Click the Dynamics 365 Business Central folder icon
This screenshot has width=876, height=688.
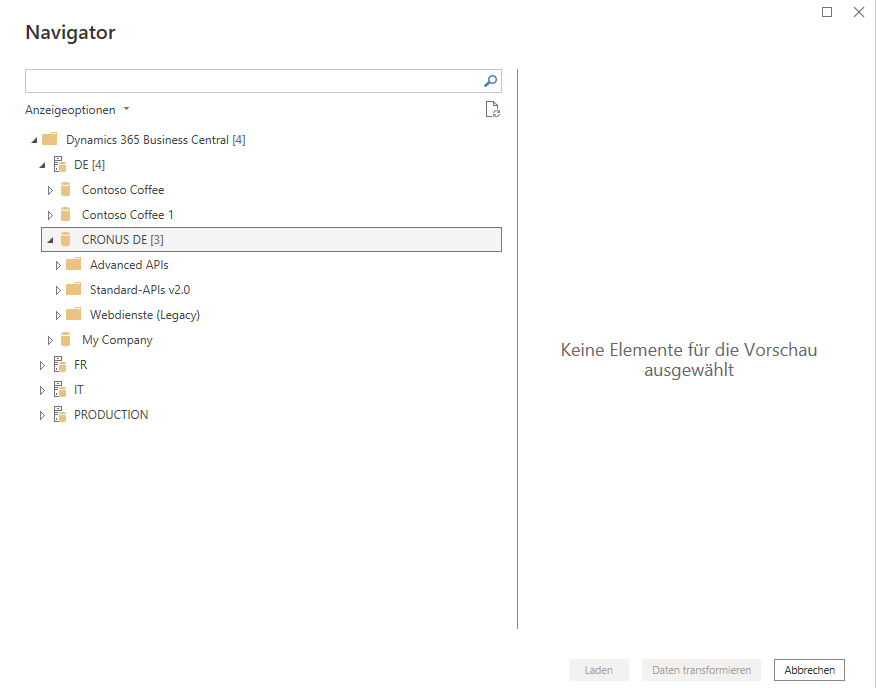click(x=50, y=139)
